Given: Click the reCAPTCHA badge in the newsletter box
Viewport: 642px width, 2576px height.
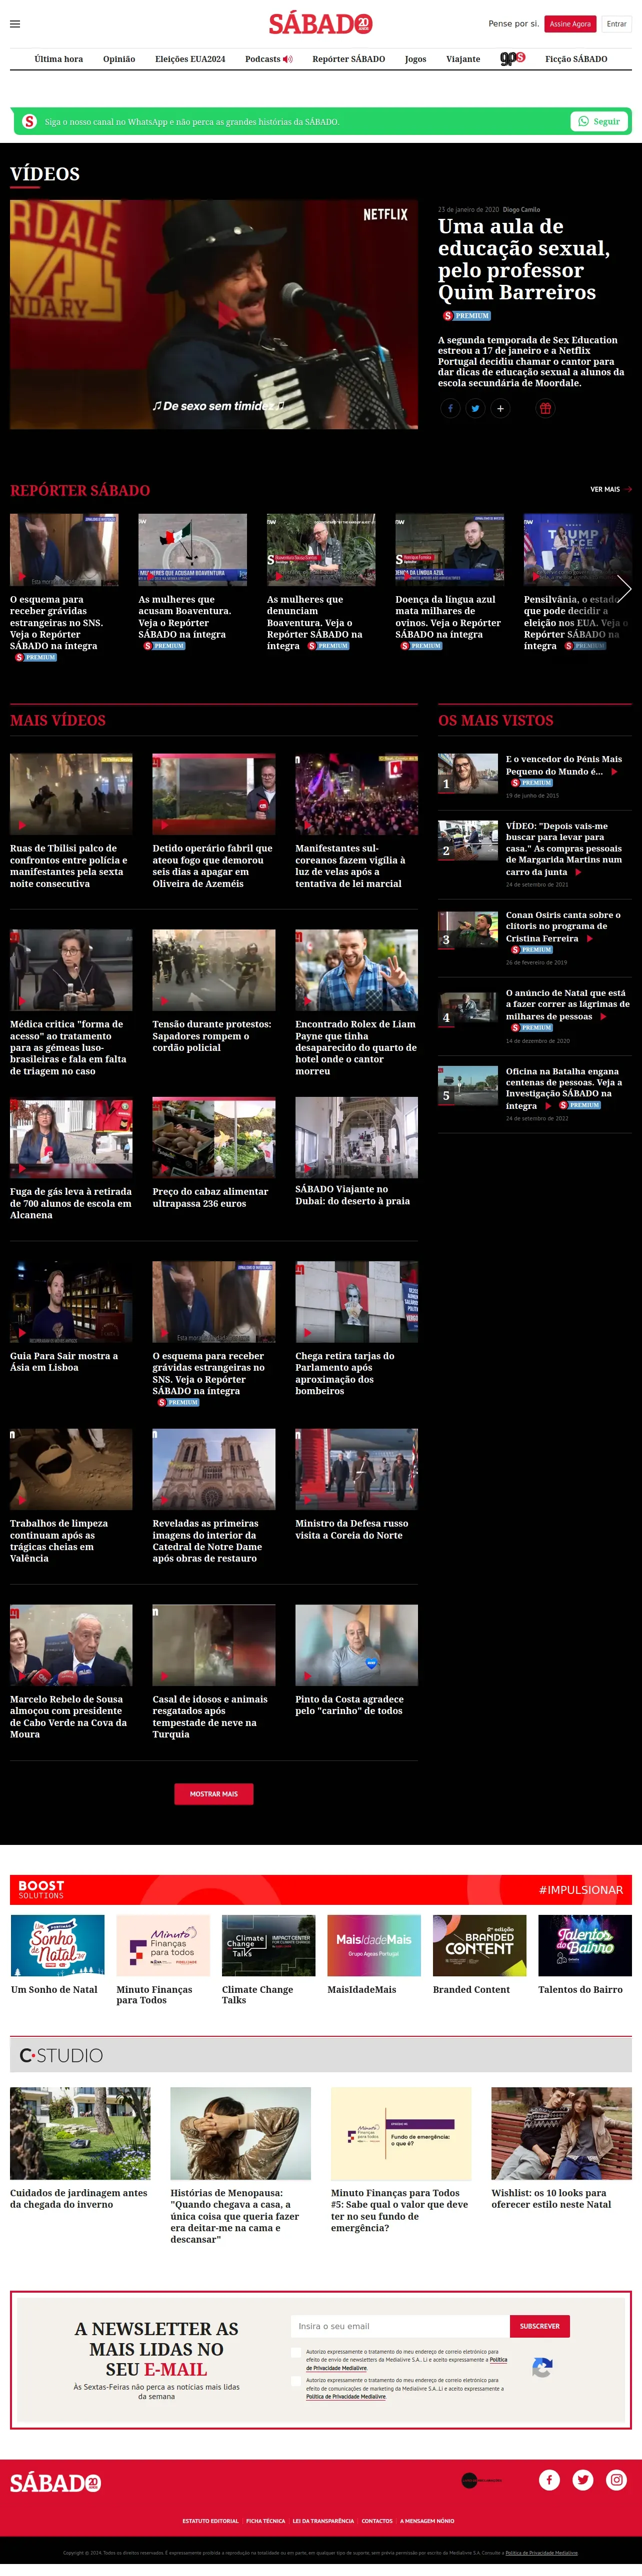Looking at the screenshot, I should pos(542,2367).
